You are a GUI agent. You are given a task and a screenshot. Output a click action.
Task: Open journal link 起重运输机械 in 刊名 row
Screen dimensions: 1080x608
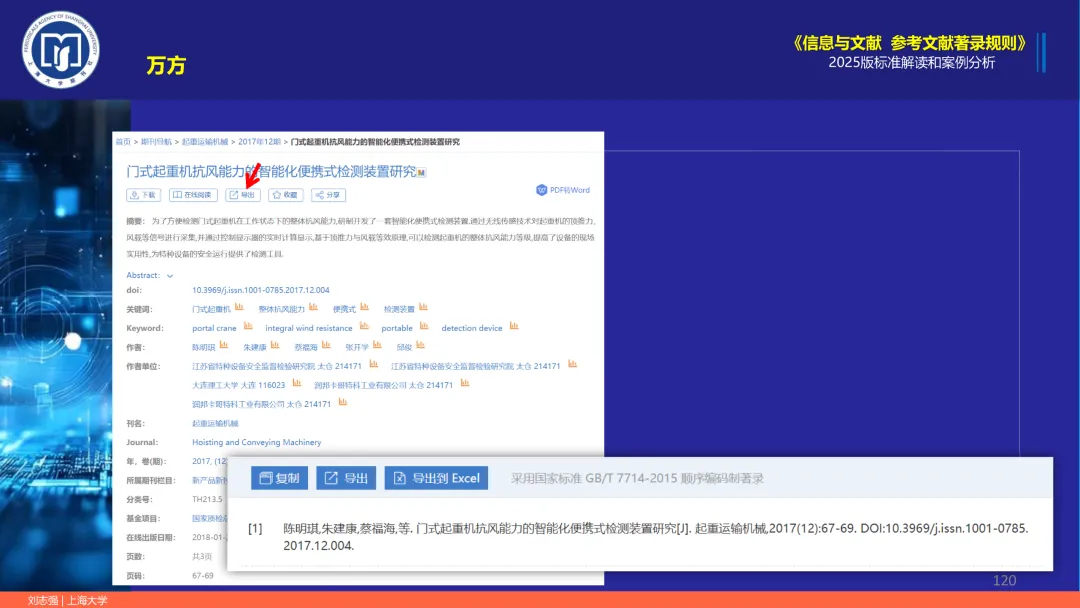click(215, 423)
